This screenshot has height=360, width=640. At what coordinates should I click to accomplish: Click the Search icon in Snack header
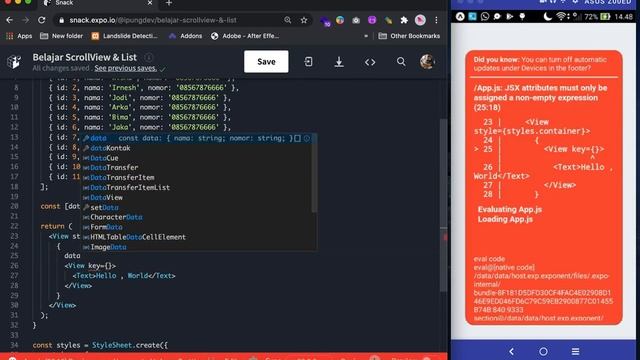tap(401, 62)
